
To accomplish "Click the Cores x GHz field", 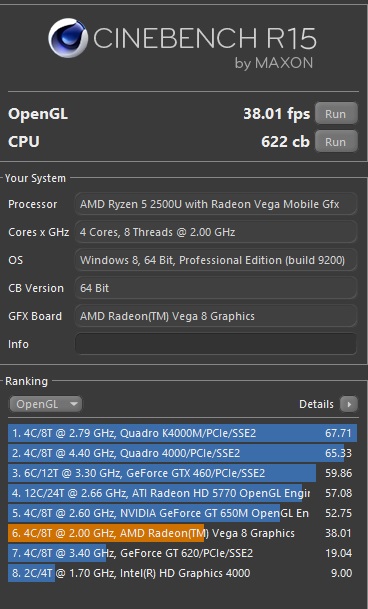I will (216, 232).
